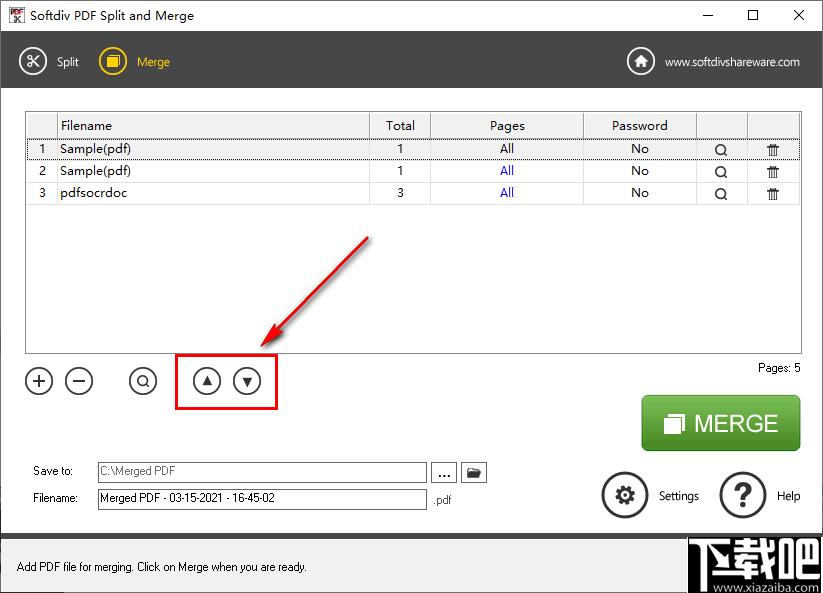
Task: Click the Filename column header
Action: [213, 125]
